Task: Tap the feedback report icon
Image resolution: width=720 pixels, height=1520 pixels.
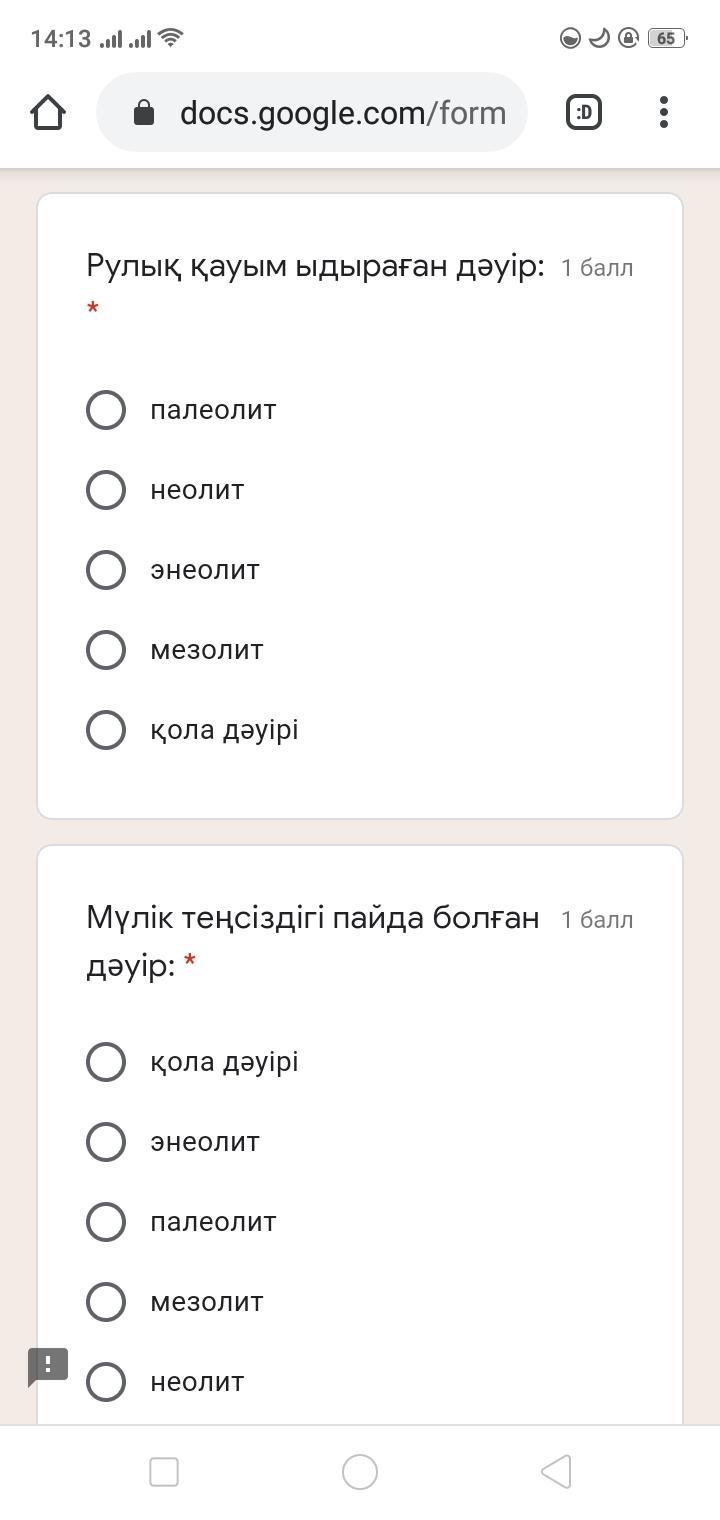Action: click(x=47, y=1367)
